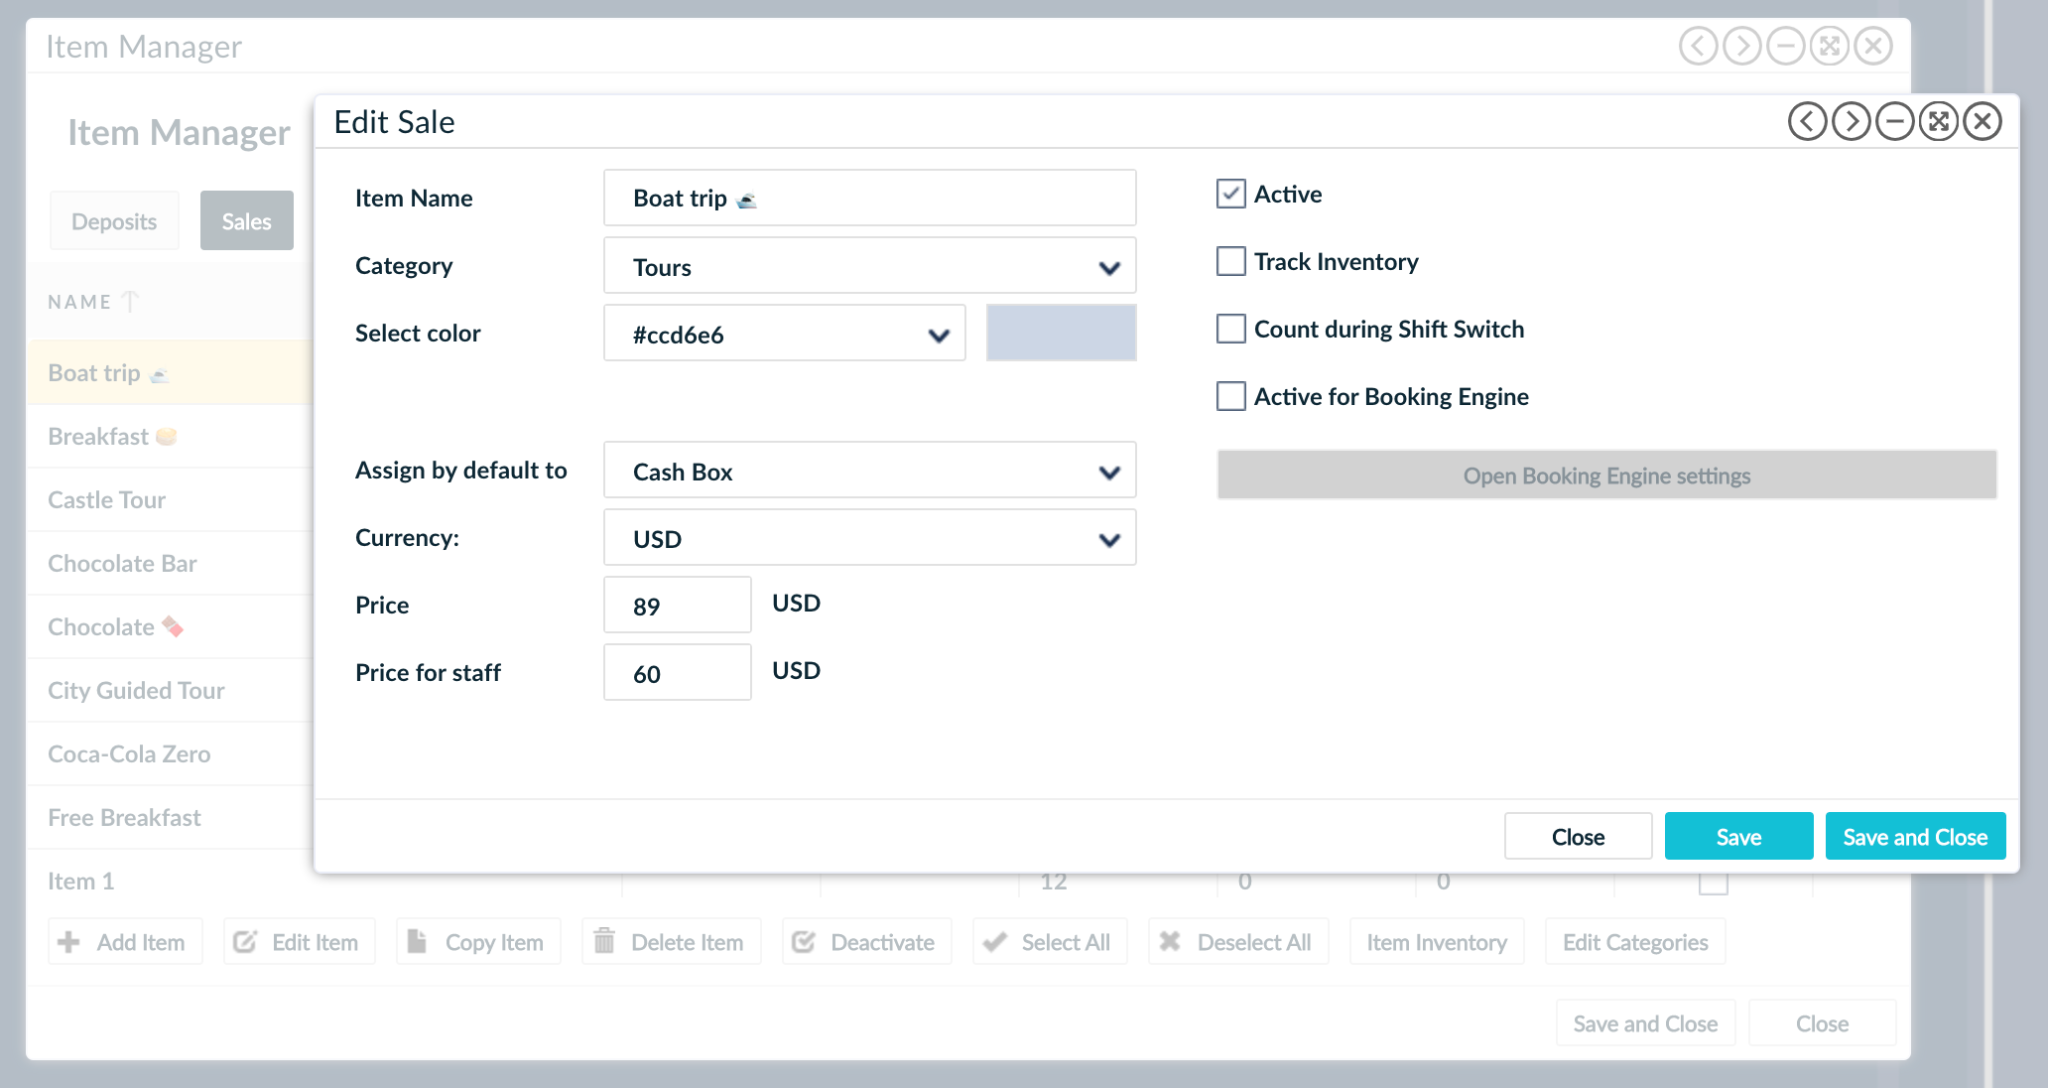Open Booking Engine settings
This screenshot has width=2048, height=1088.
click(1606, 475)
